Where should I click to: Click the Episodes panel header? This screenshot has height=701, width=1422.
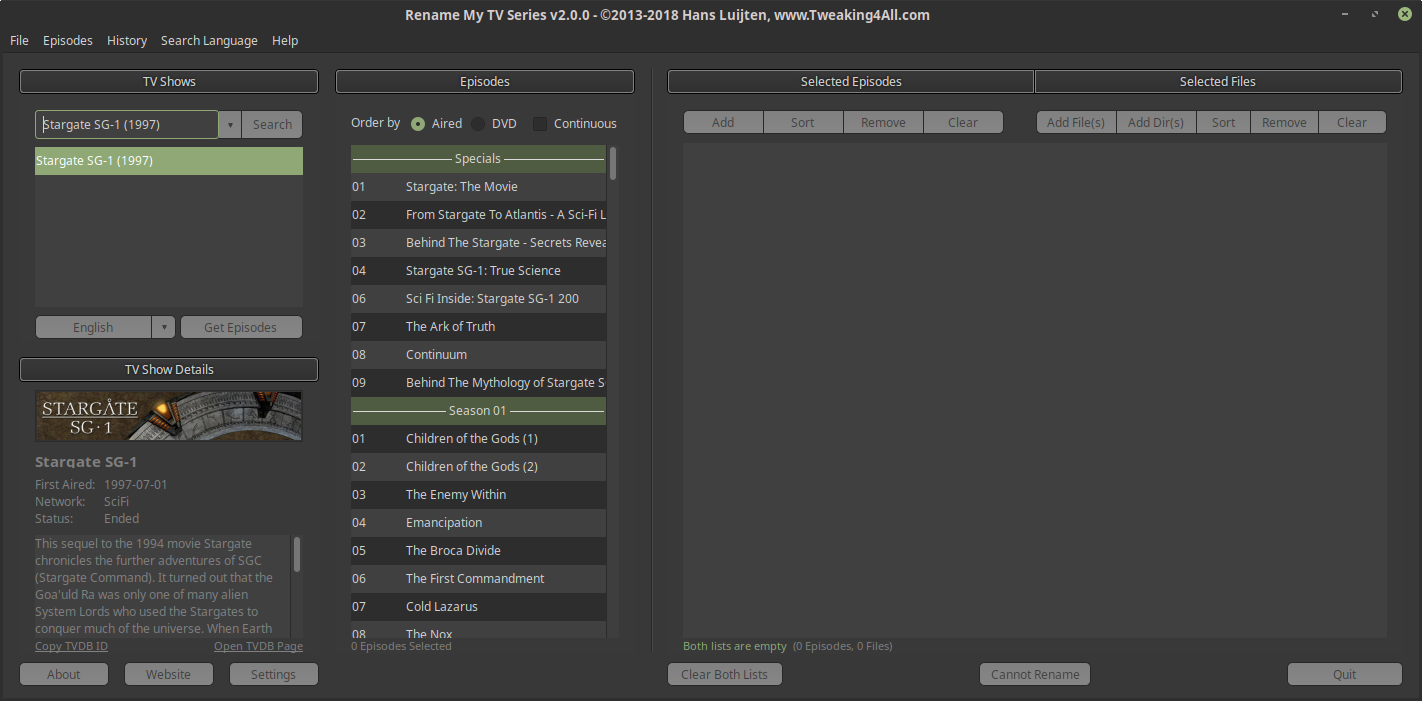tap(485, 81)
